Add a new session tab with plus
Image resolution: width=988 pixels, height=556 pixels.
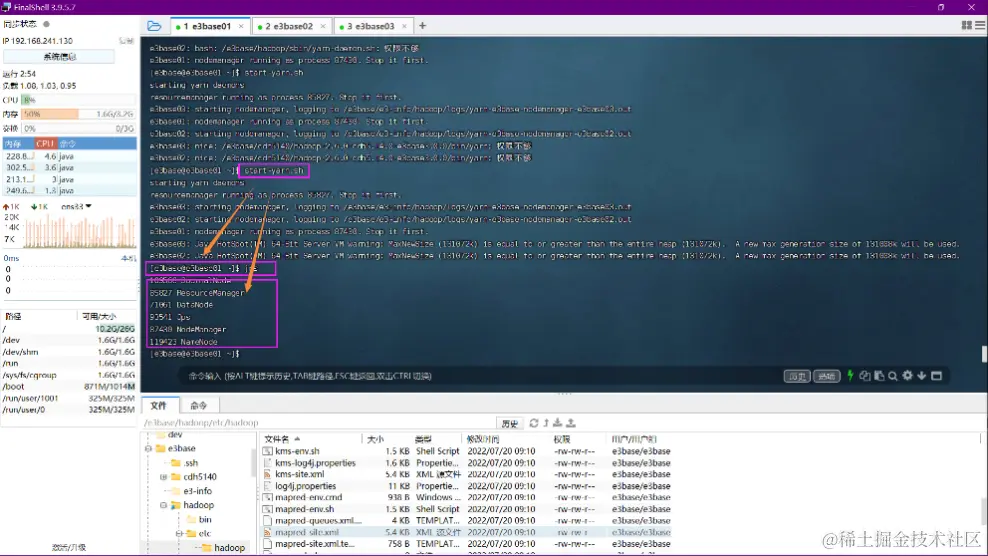pos(423,26)
